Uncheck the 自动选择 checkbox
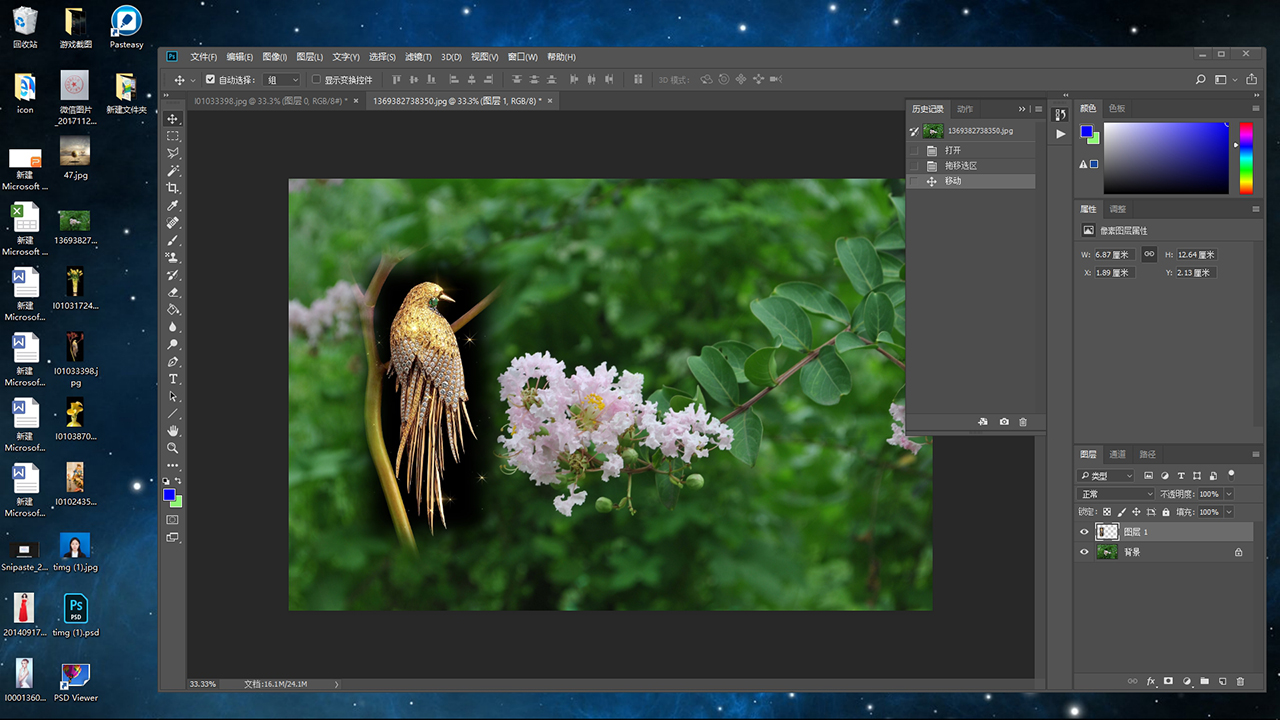The image size is (1280, 720). coord(210,80)
